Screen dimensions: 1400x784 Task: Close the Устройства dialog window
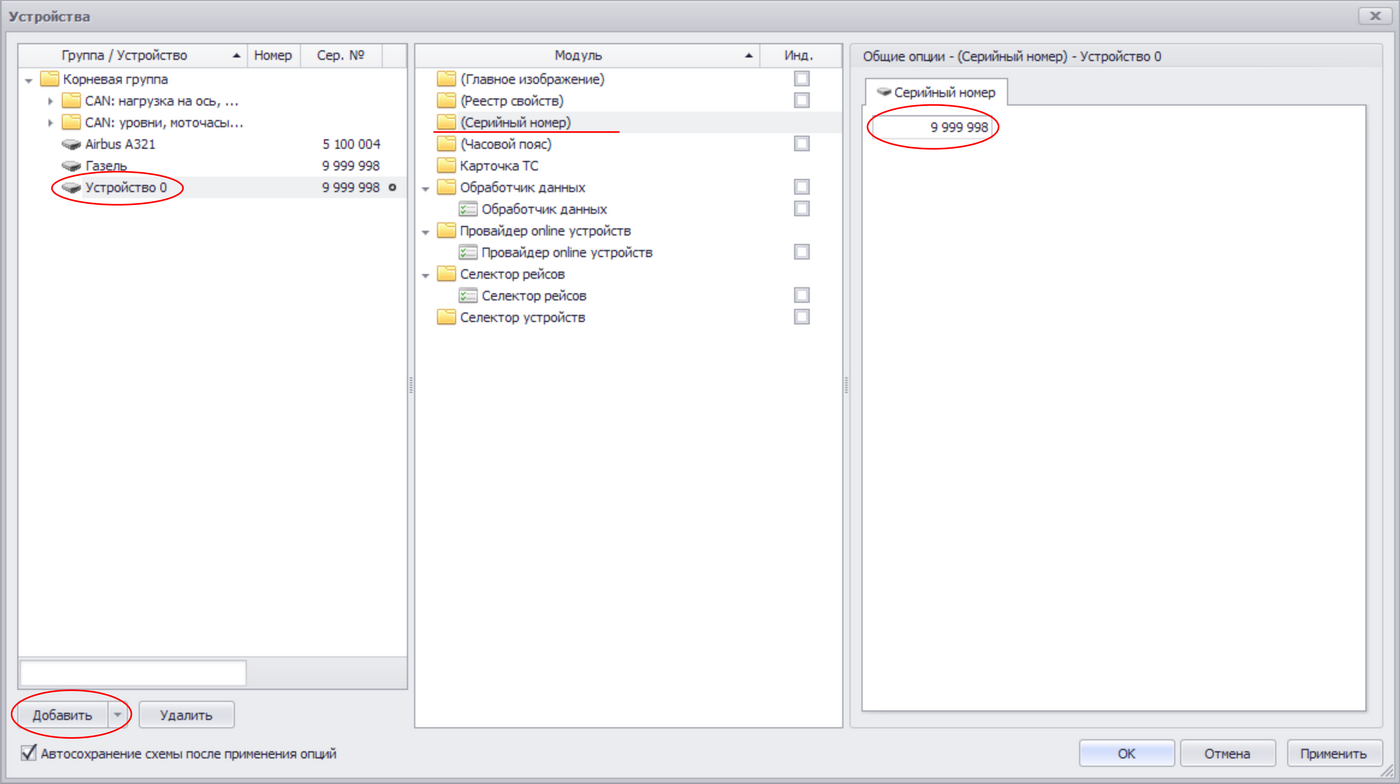pyautogui.click(x=1375, y=16)
